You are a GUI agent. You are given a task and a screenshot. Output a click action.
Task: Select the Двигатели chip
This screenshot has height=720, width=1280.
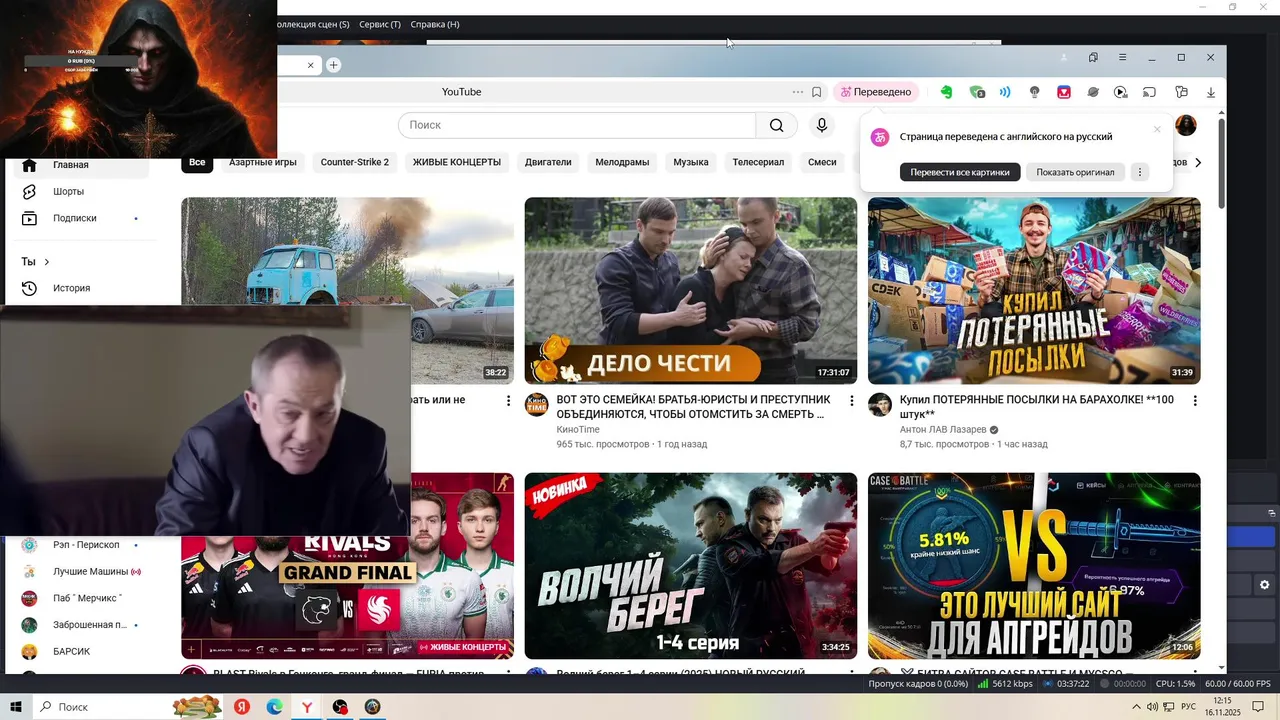pyautogui.click(x=548, y=162)
